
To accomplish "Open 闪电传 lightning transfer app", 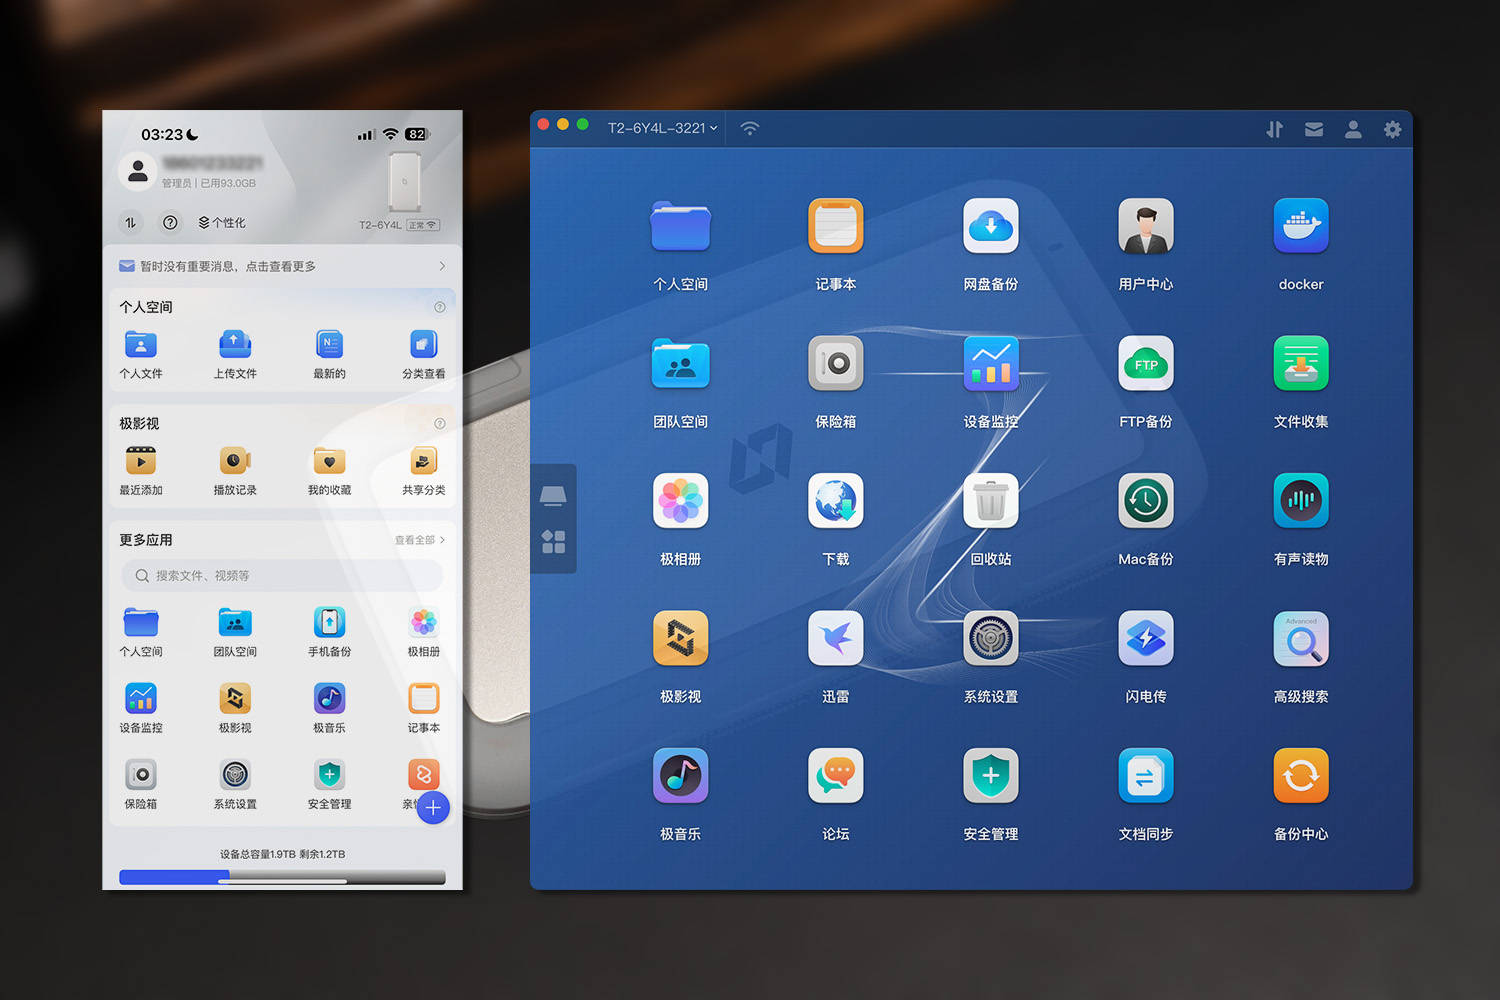I will (1145, 638).
